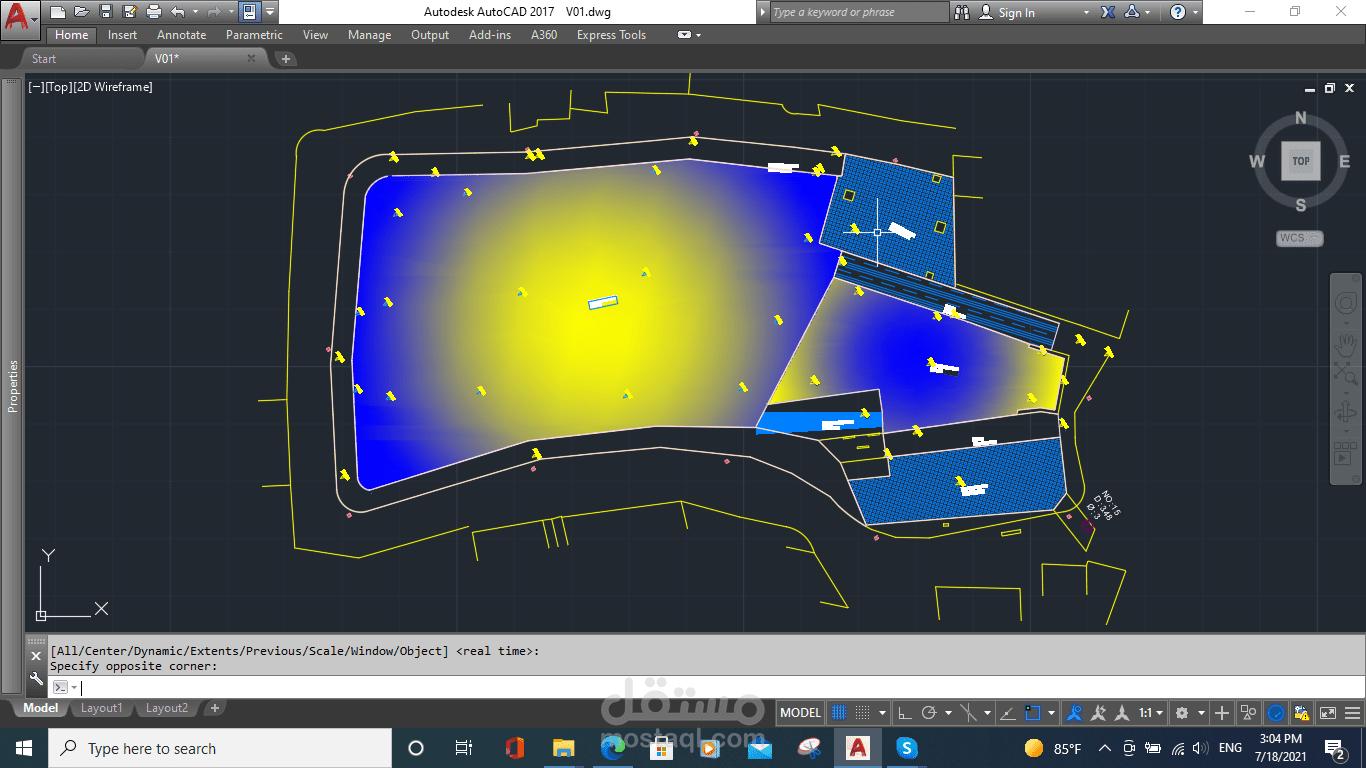
Task: Click the New drawing icon
Action: coord(58,12)
